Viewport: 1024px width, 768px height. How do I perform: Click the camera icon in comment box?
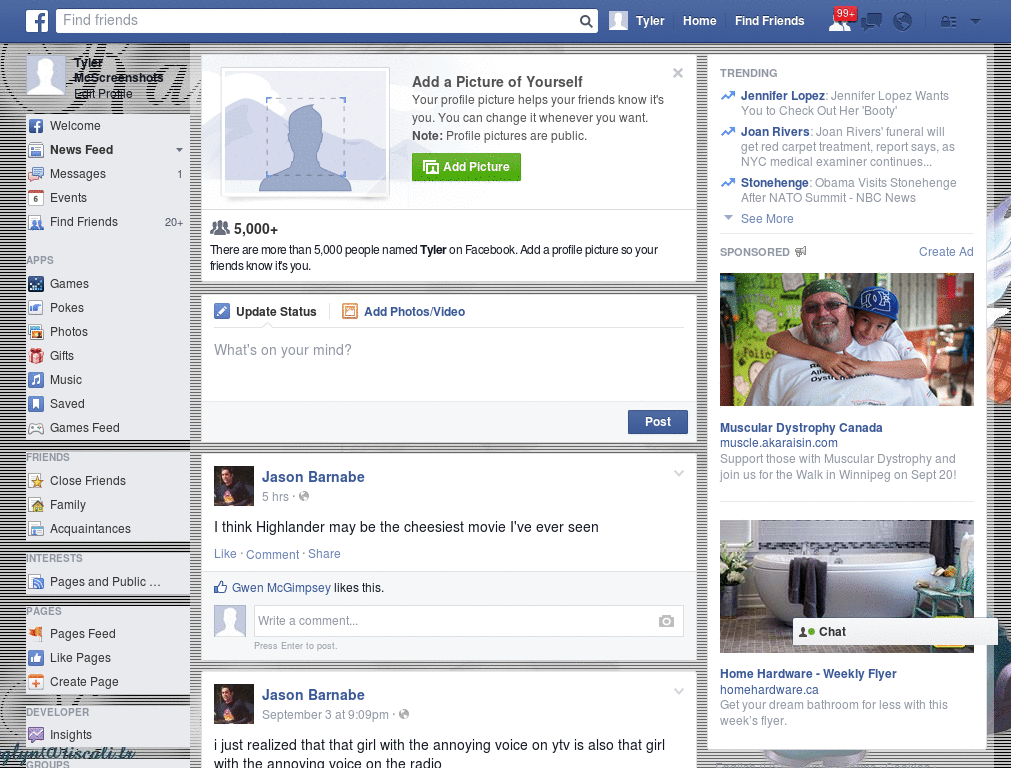click(x=666, y=621)
